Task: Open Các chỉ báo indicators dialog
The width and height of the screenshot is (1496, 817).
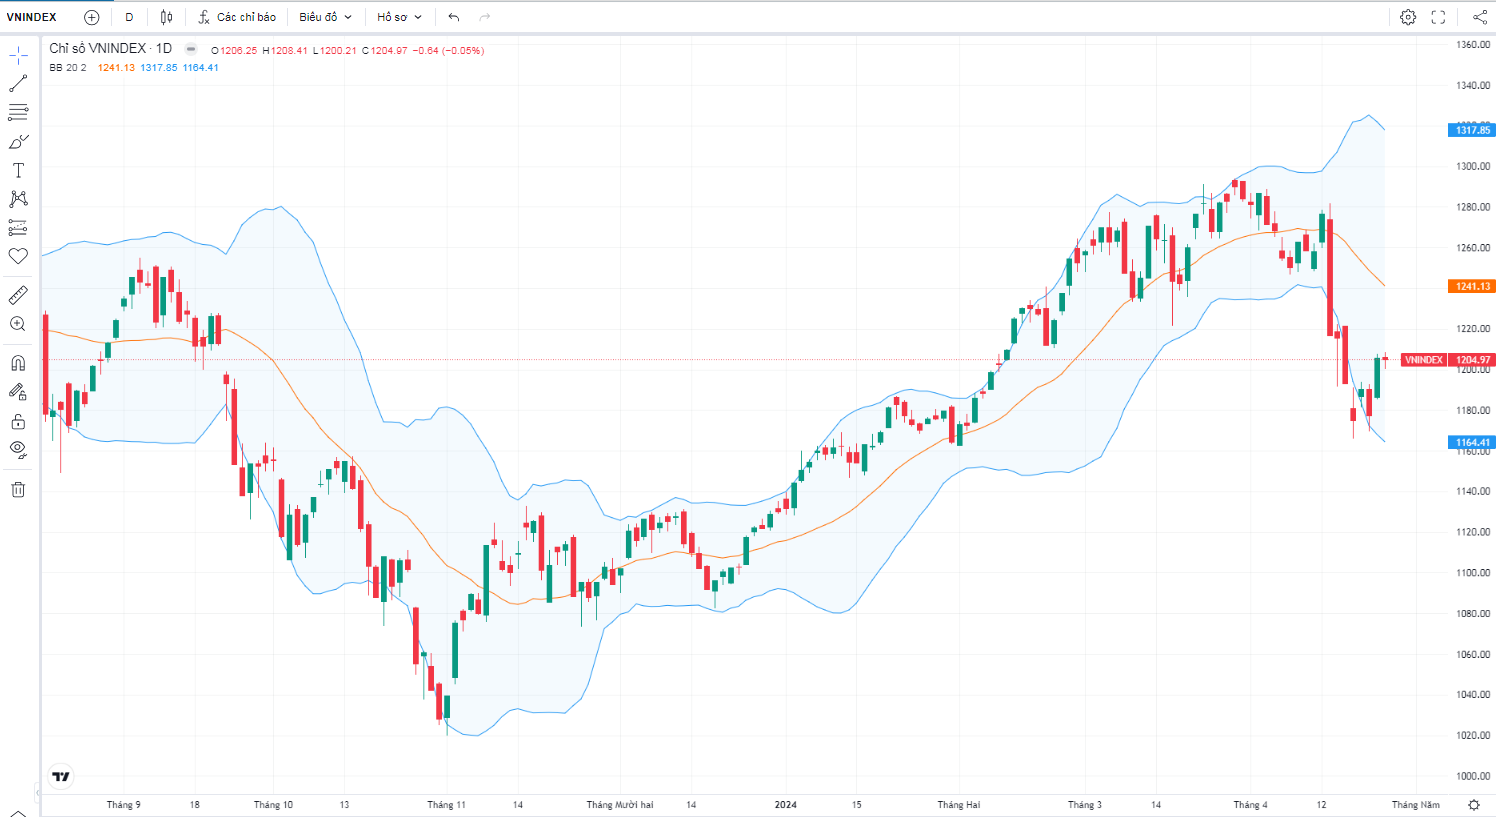Action: tap(237, 17)
